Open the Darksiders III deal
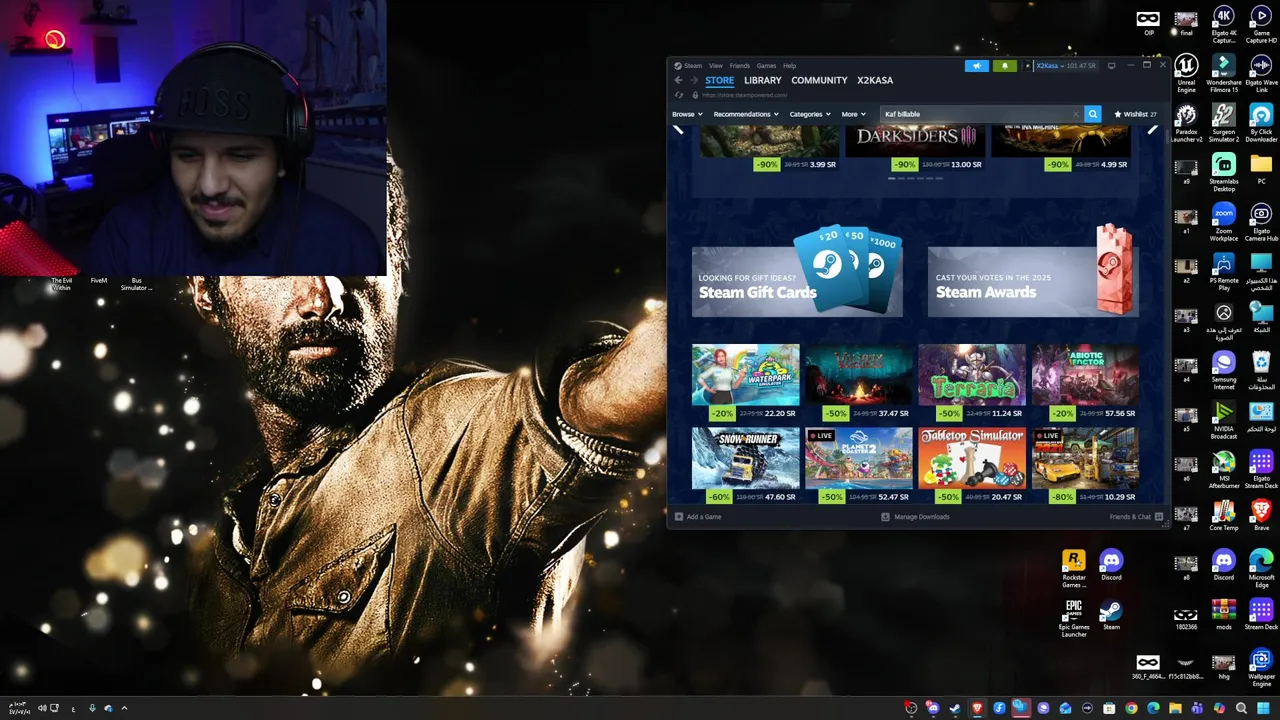 (915, 148)
